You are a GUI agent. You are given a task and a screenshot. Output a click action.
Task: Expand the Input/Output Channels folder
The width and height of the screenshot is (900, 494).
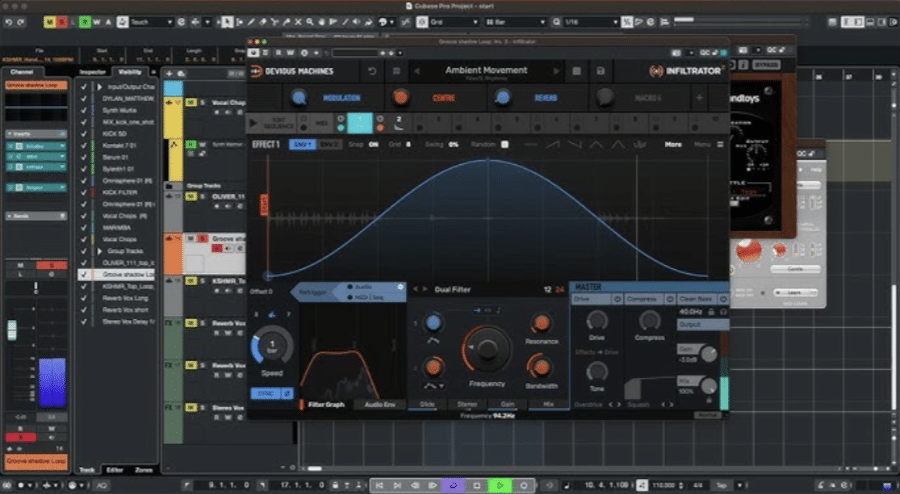pos(99,87)
